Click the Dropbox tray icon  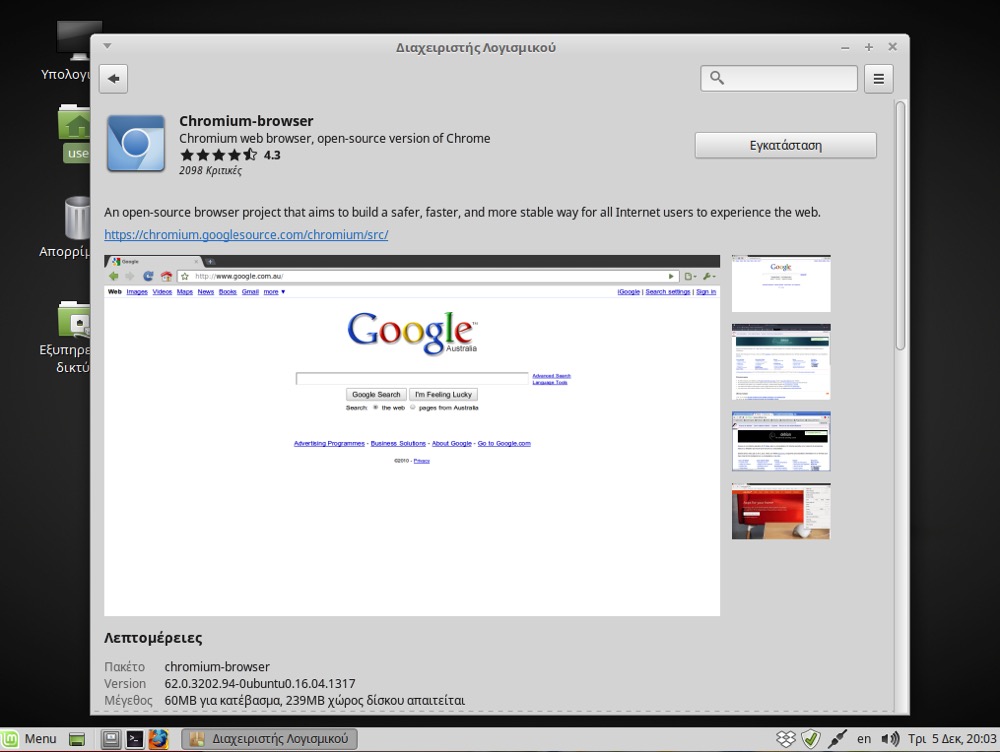click(786, 739)
